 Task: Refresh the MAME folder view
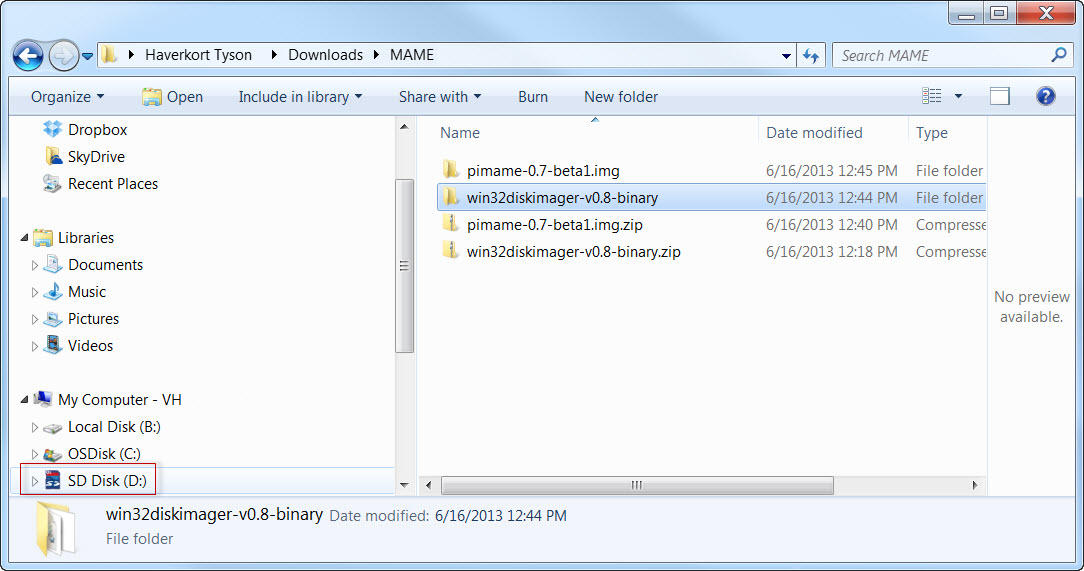pyautogui.click(x=811, y=55)
